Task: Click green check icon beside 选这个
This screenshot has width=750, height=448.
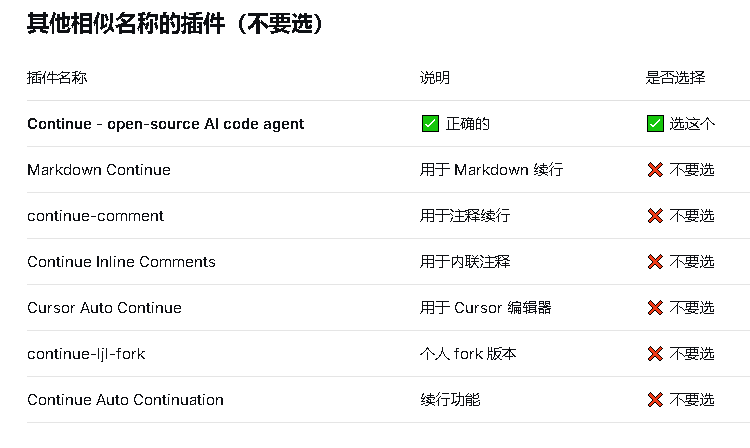Action: coord(655,123)
